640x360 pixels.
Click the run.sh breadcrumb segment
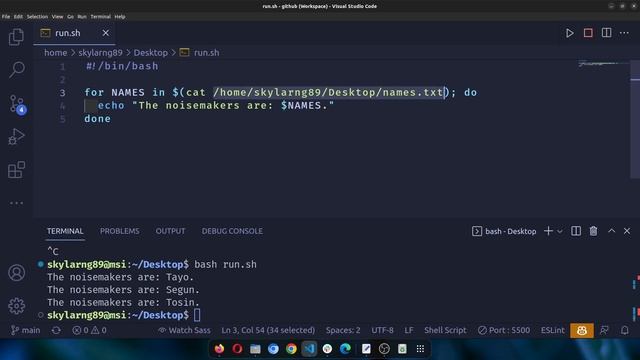(x=200, y=53)
